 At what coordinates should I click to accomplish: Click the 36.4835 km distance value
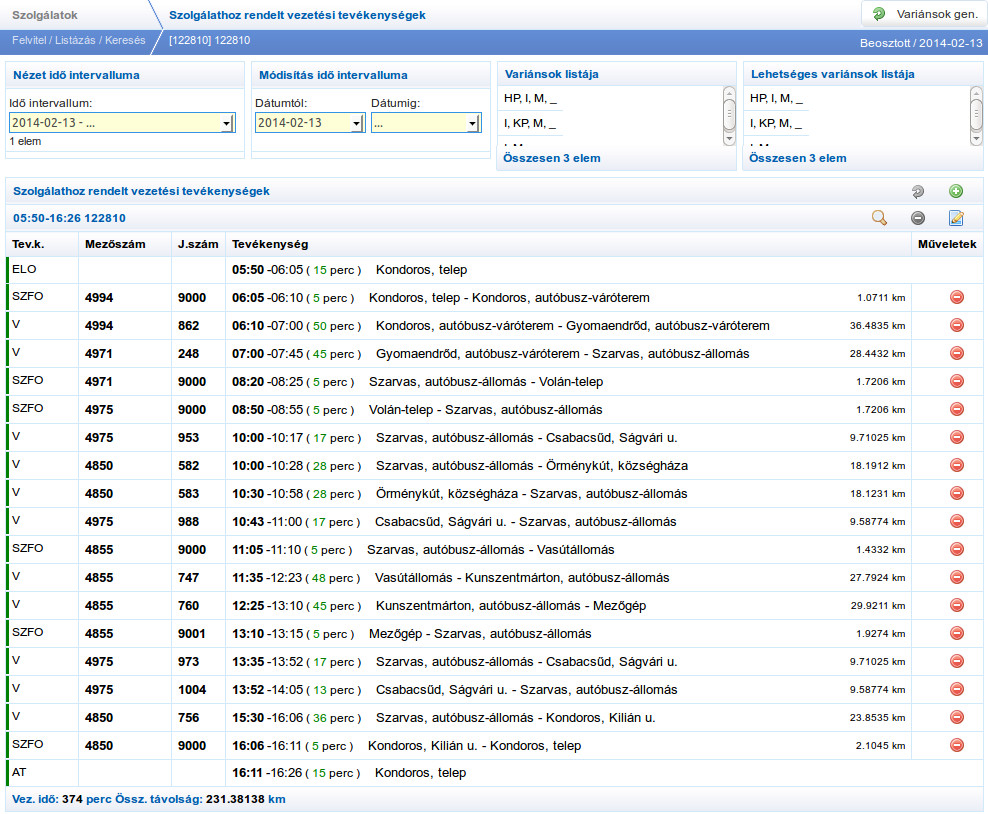pos(877,326)
